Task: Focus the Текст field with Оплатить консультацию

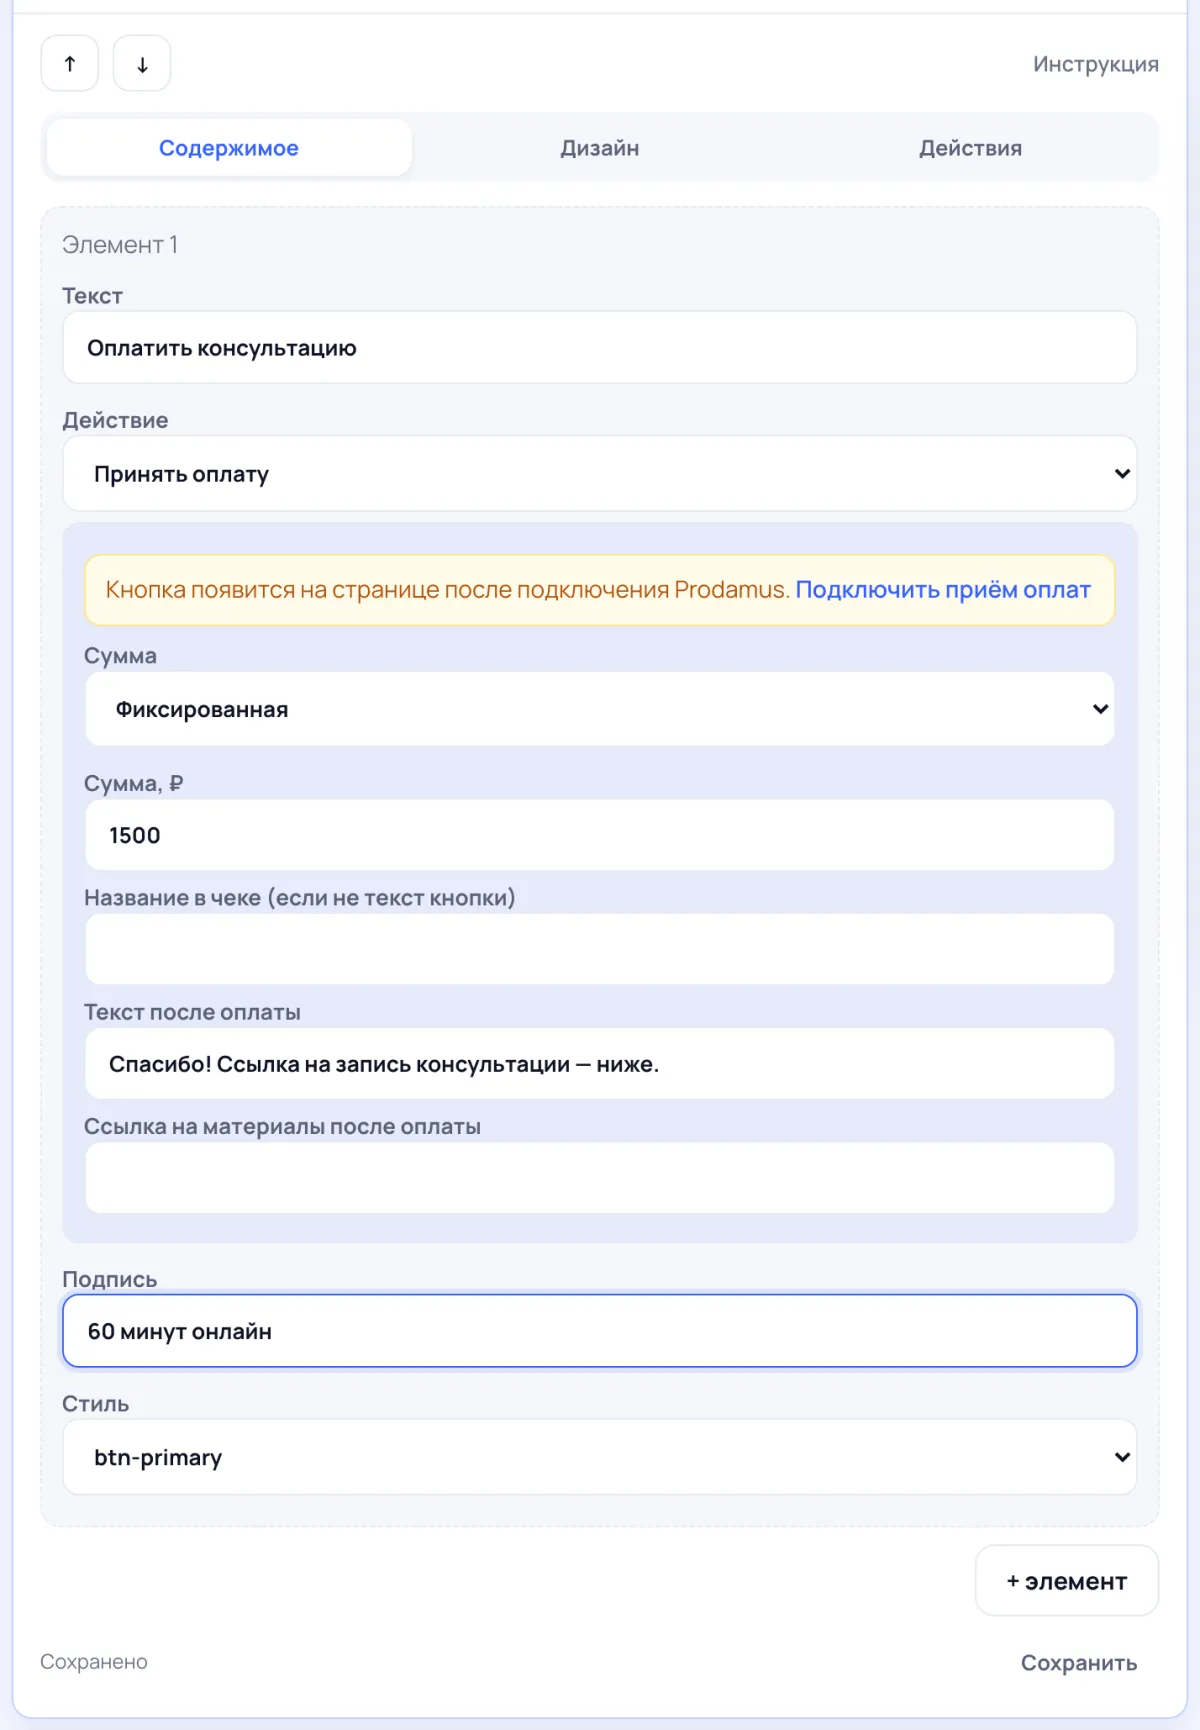Action: [600, 348]
